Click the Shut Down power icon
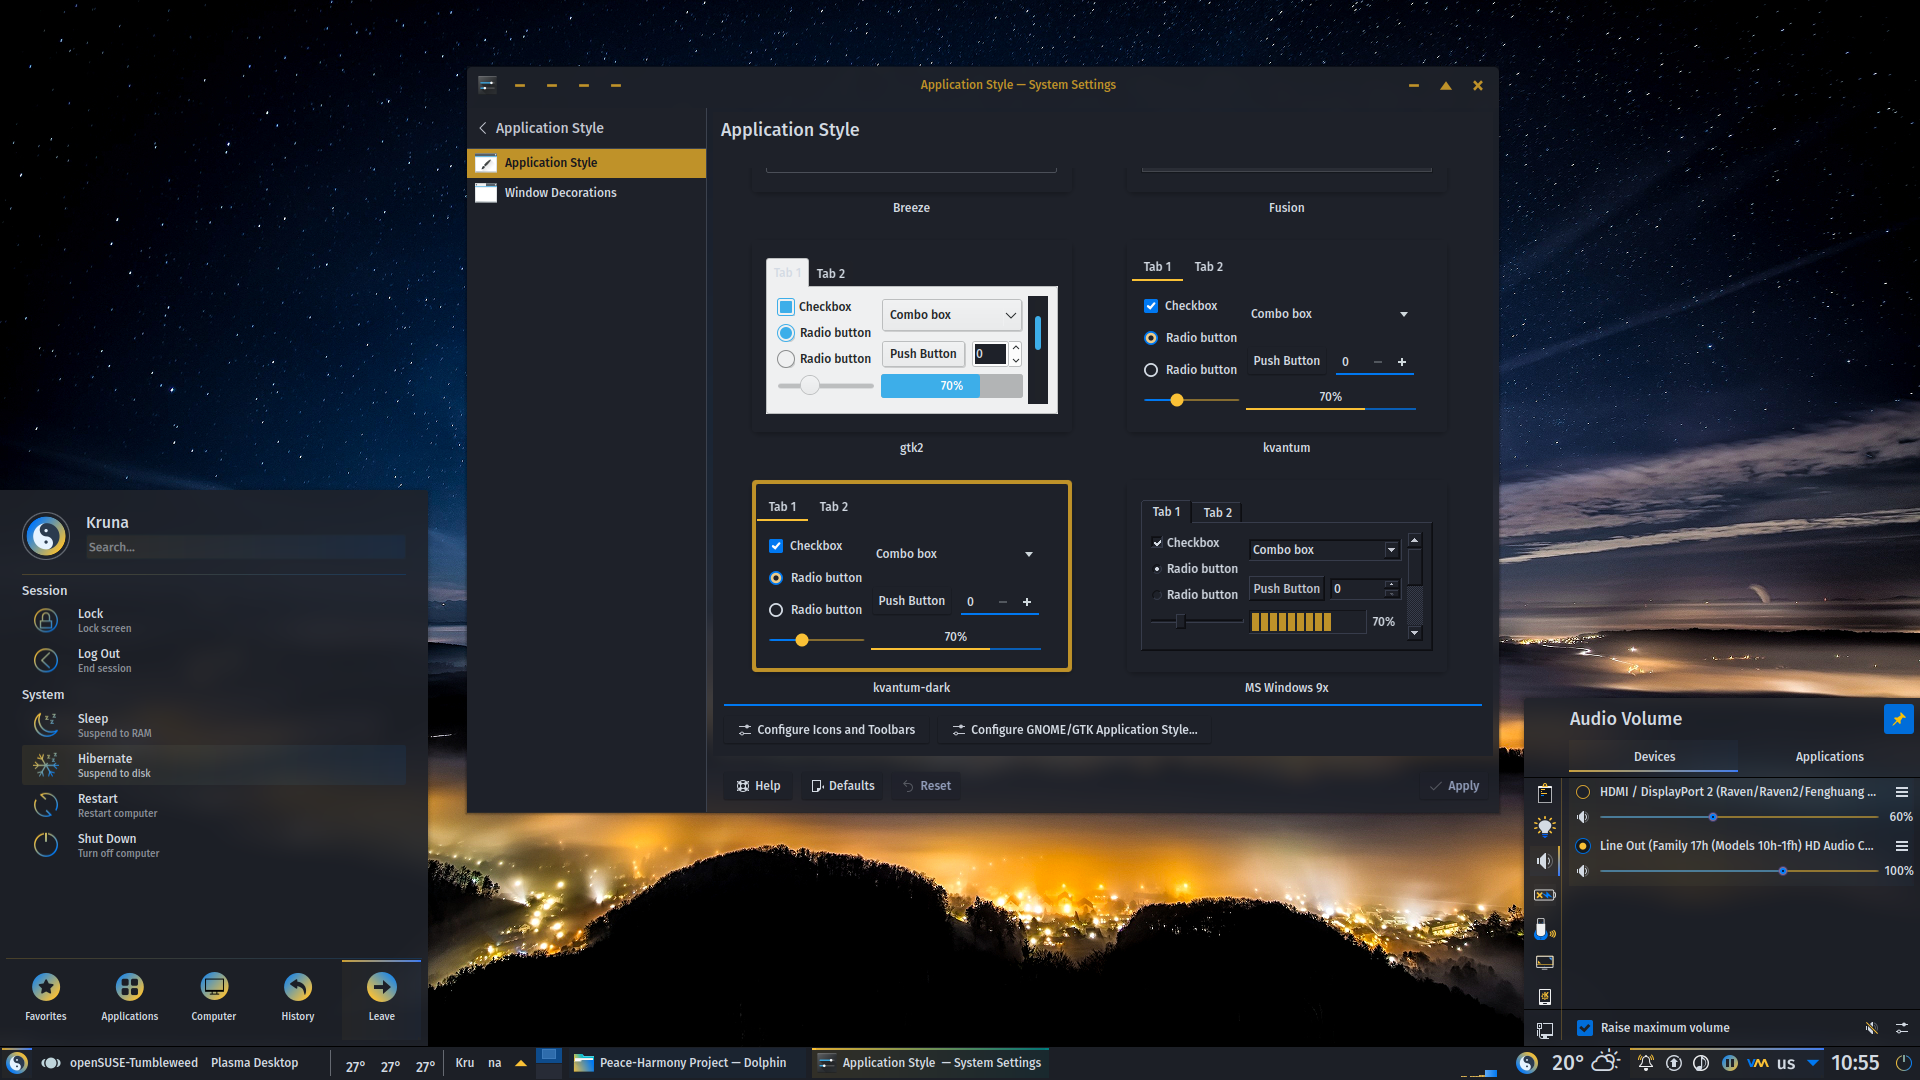This screenshot has height=1080, width=1920. point(46,845)
